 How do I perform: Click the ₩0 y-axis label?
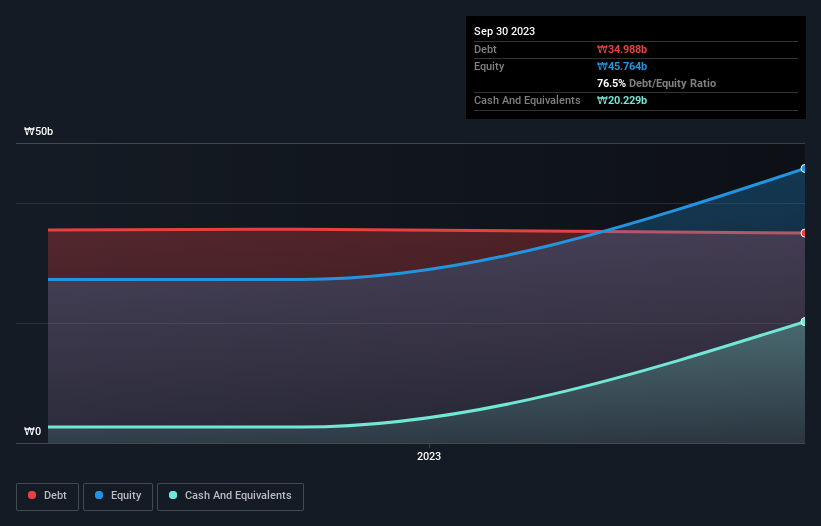pos(32,431)
